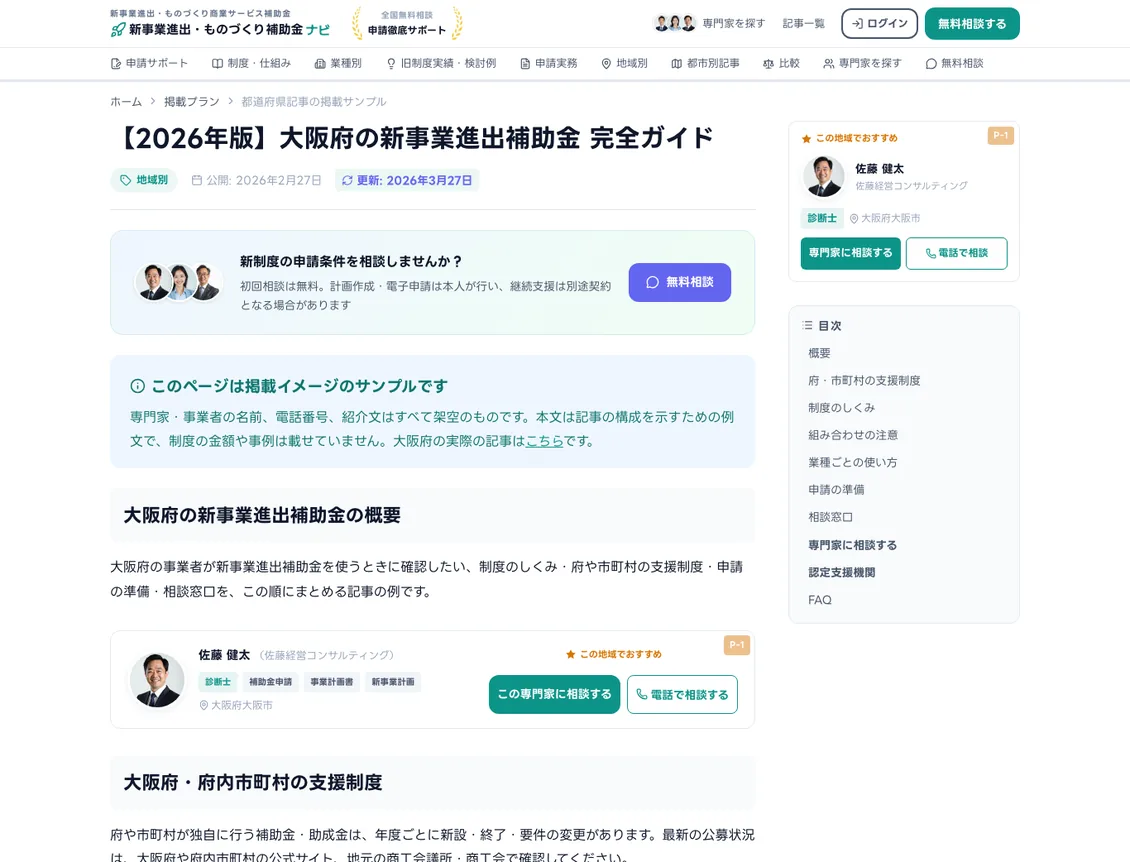Open 旧制度実績・検討例 nav item
This screenshot has height=862, width=1130.
click(441, 63)
